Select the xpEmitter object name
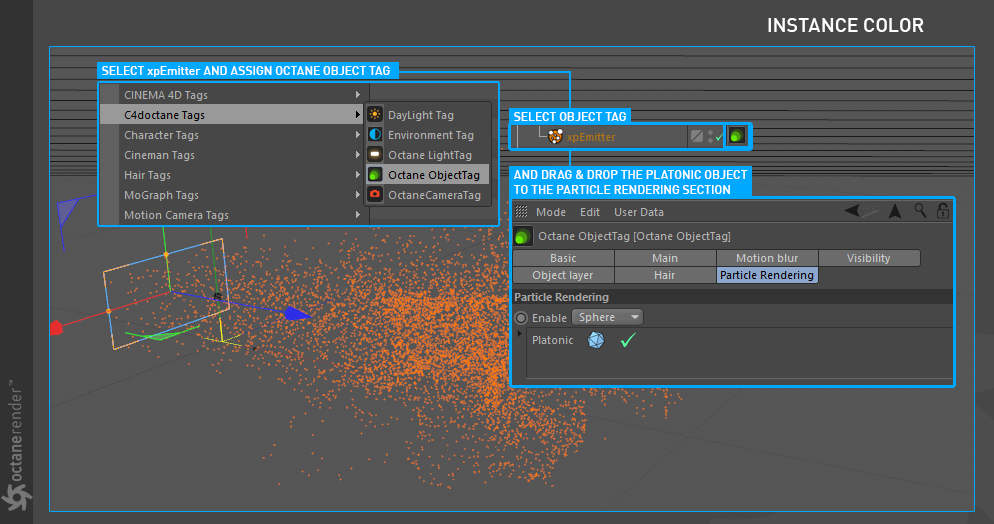The image size is (994, 524). pyautogui.click(x=591, y=137)
